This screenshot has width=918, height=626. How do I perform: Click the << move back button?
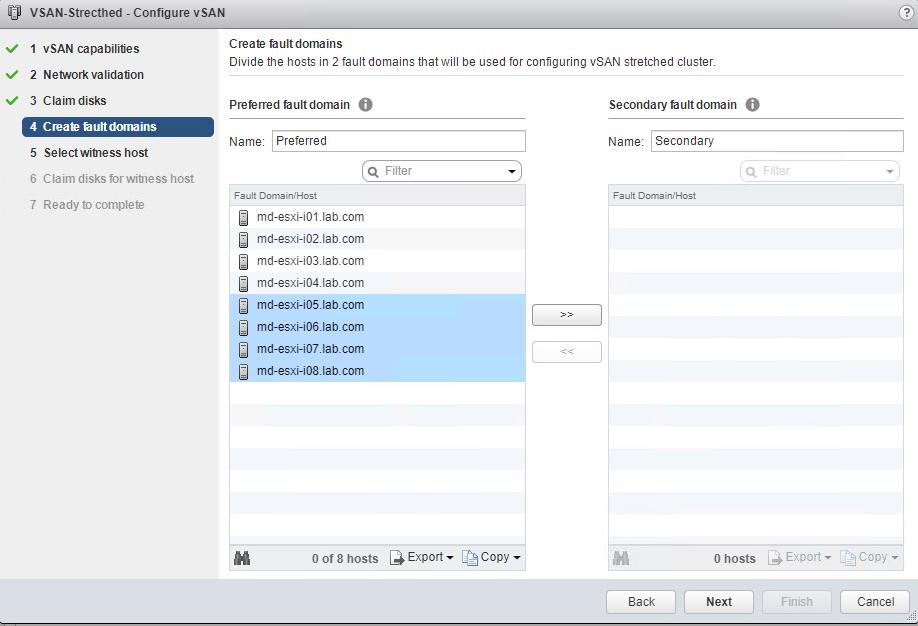[567, 352]
